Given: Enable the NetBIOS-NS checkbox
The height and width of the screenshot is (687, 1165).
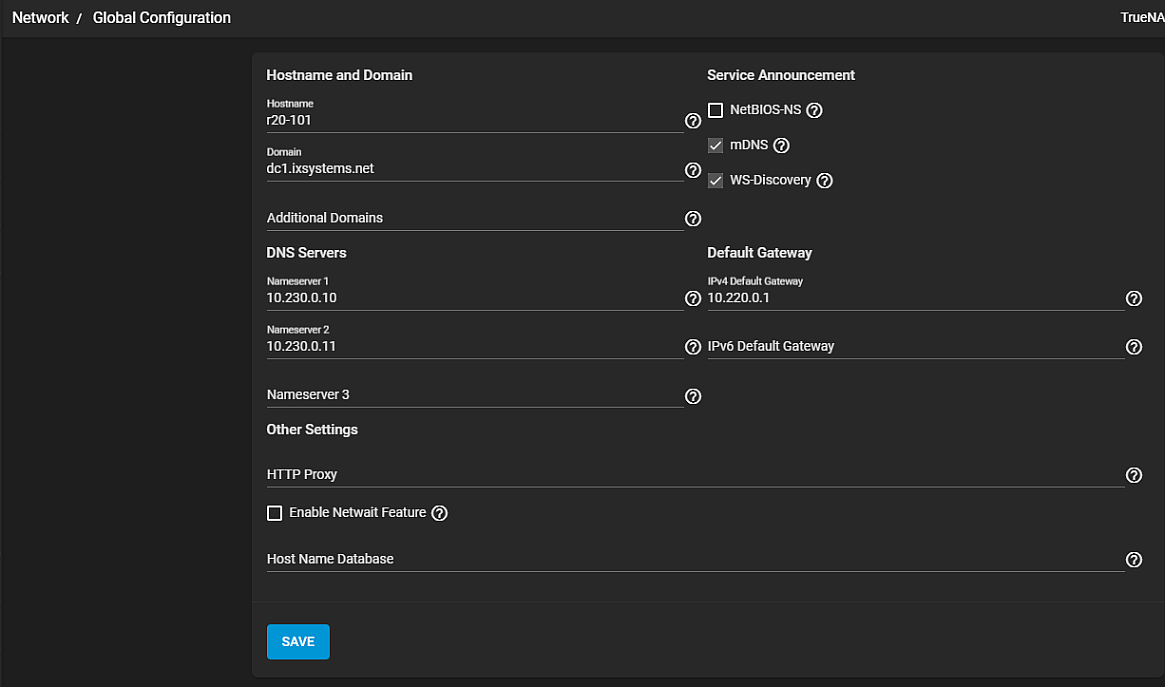Looking at the screenshot, I should pos(716,110).
